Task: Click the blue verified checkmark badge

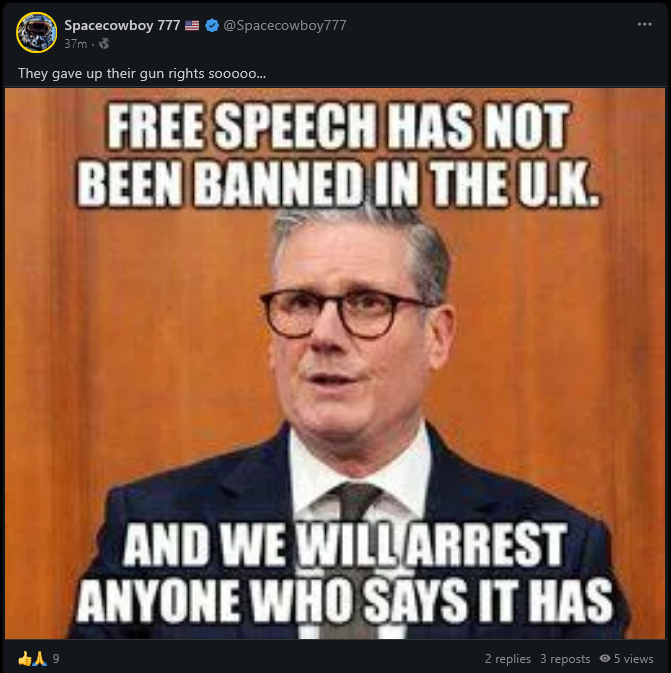Action: 212,25
